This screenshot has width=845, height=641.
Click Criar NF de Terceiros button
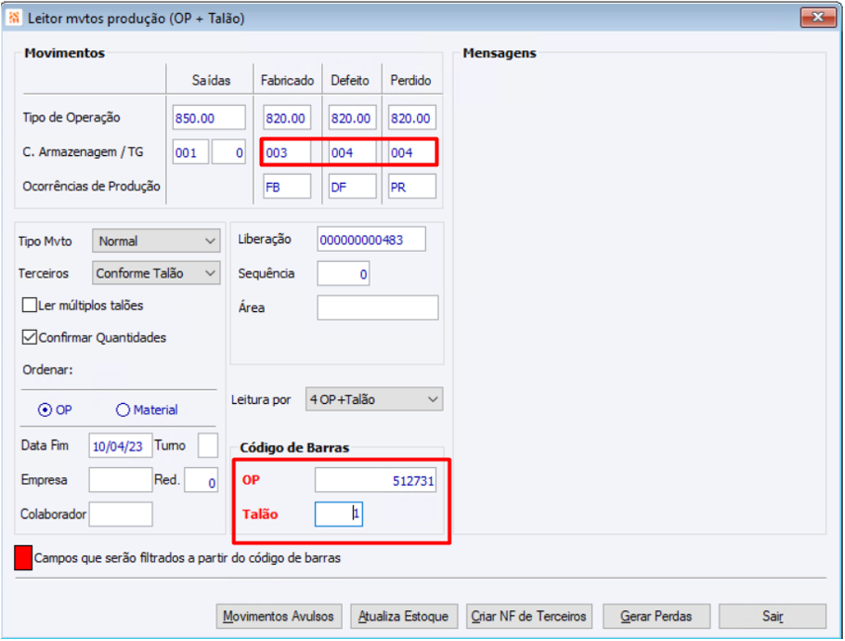529,616
